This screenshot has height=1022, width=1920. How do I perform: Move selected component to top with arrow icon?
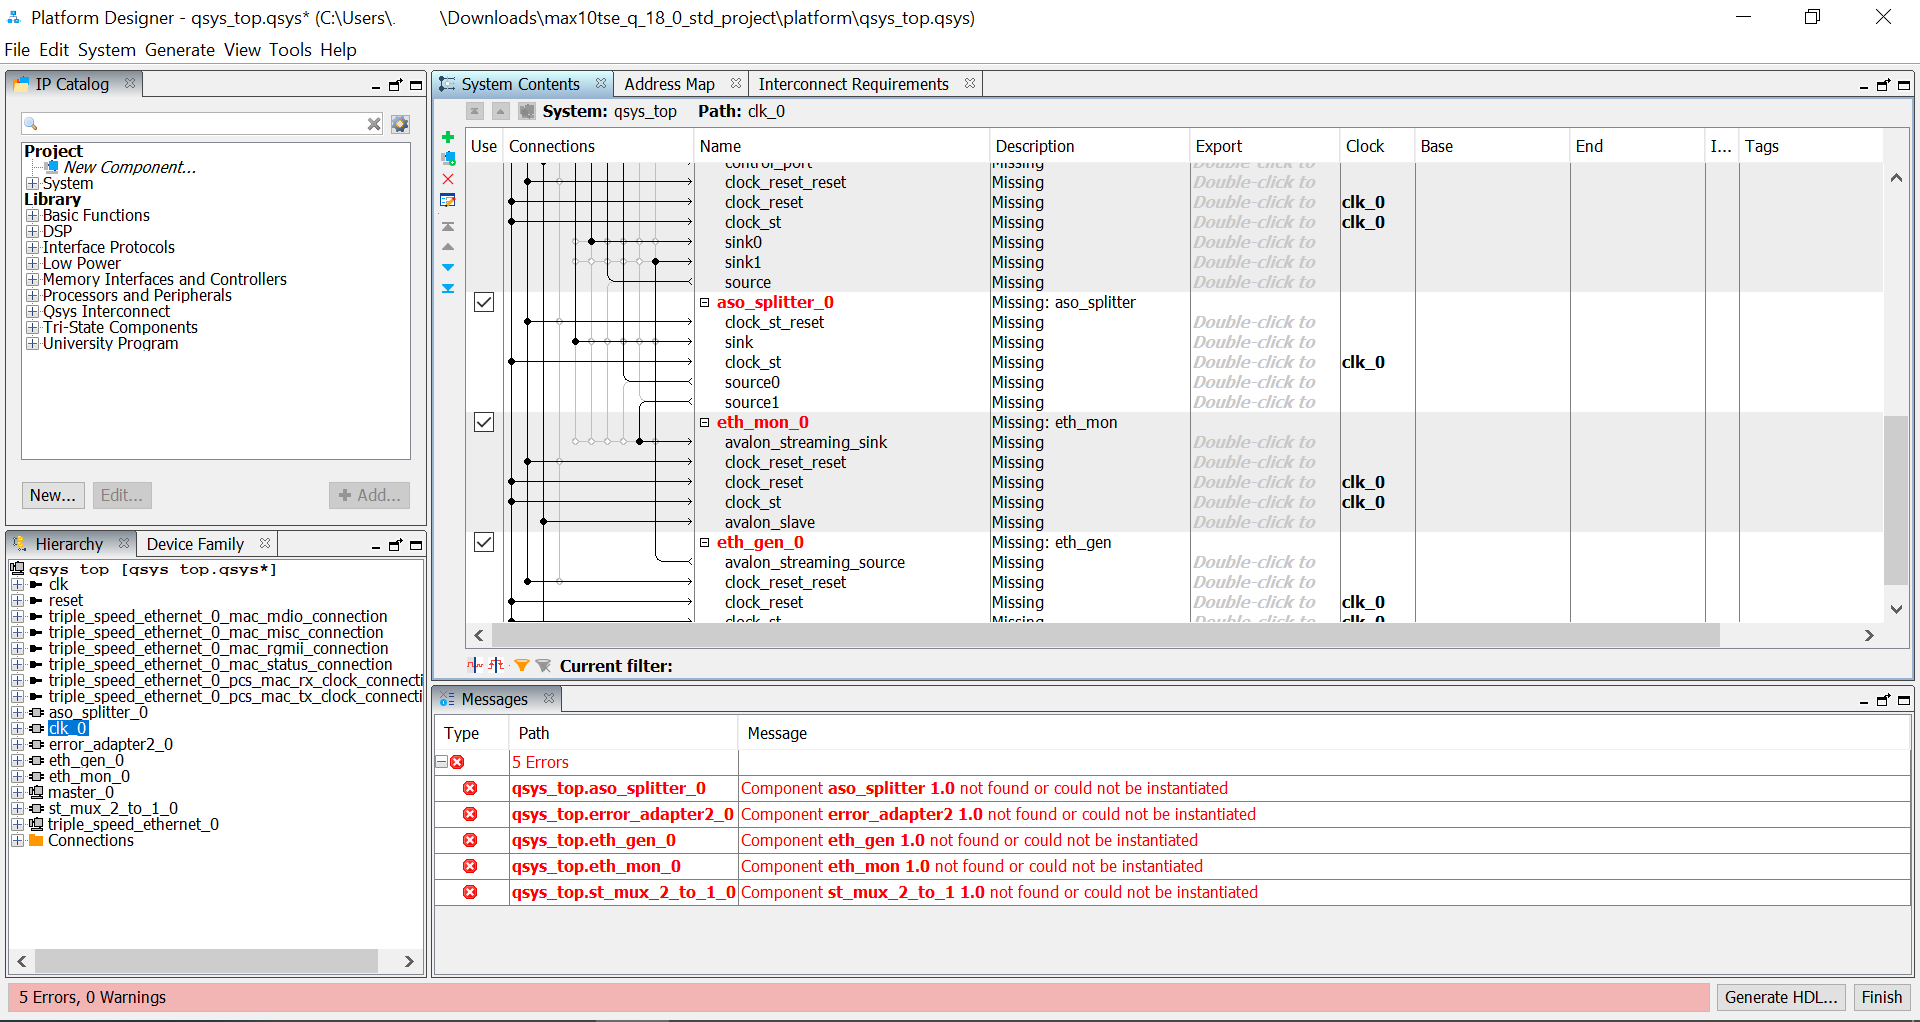[448, 227]
